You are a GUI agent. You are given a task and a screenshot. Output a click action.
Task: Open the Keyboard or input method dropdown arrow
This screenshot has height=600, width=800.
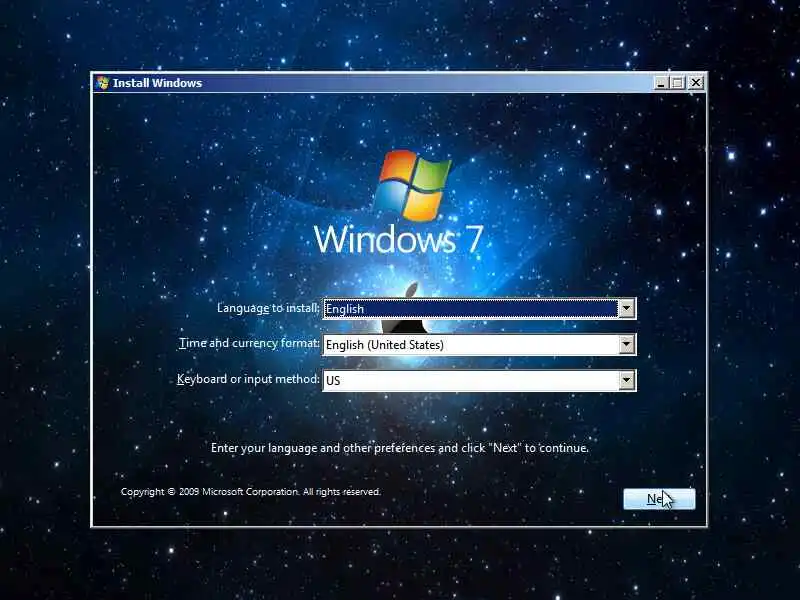(x=626, y=381)
